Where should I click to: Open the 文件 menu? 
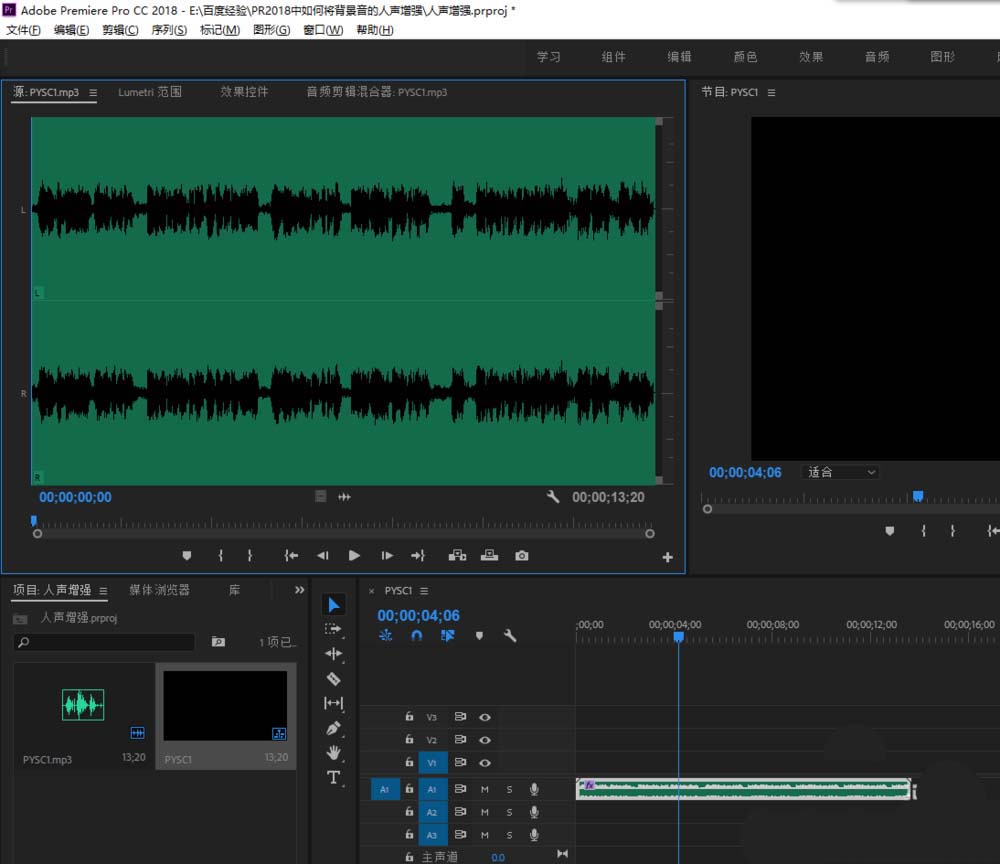coord(23,30)
